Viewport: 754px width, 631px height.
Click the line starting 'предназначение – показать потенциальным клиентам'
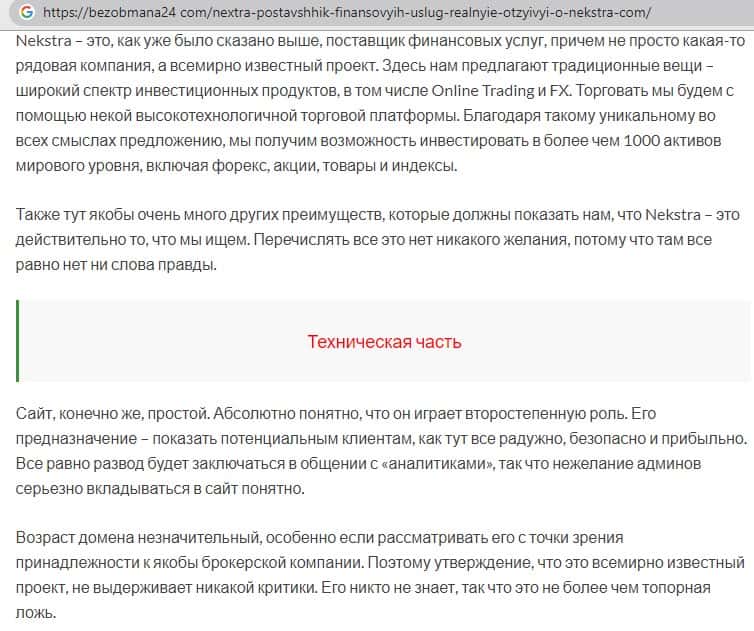pos(381,439)
